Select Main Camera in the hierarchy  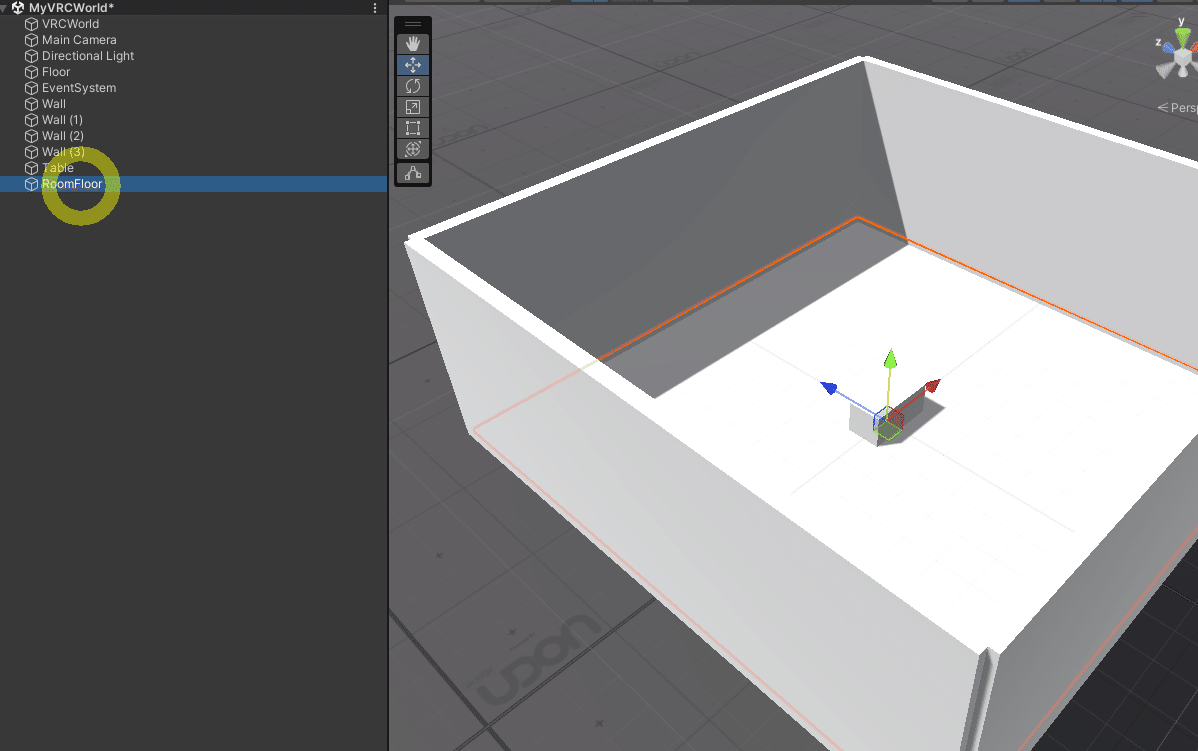(x=79, y=40)
